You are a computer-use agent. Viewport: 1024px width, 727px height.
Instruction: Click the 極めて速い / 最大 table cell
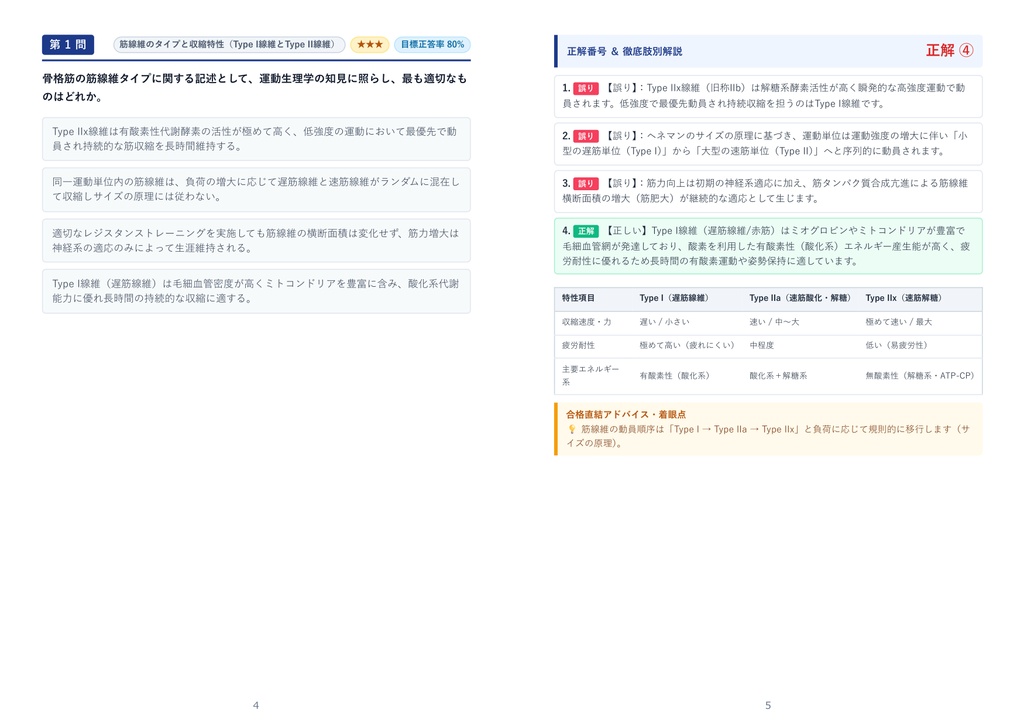coord(899,322)
